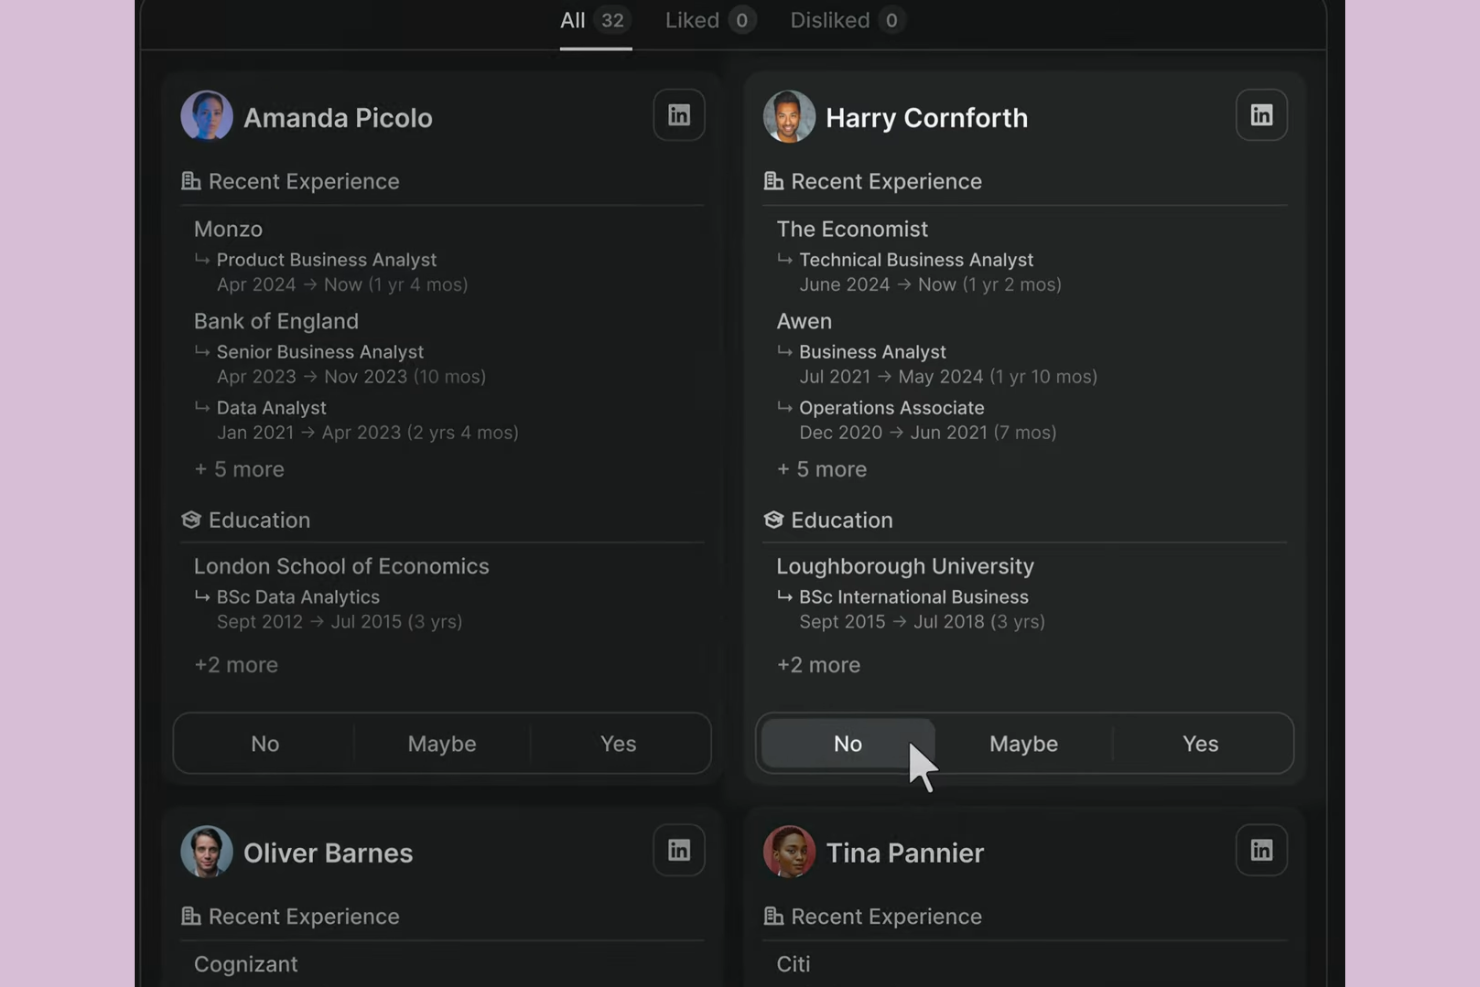Expand '+ 5 more' experience for Harry Cornforth
This screenshot has height=987, width=1480.
(x=822, y=469)
